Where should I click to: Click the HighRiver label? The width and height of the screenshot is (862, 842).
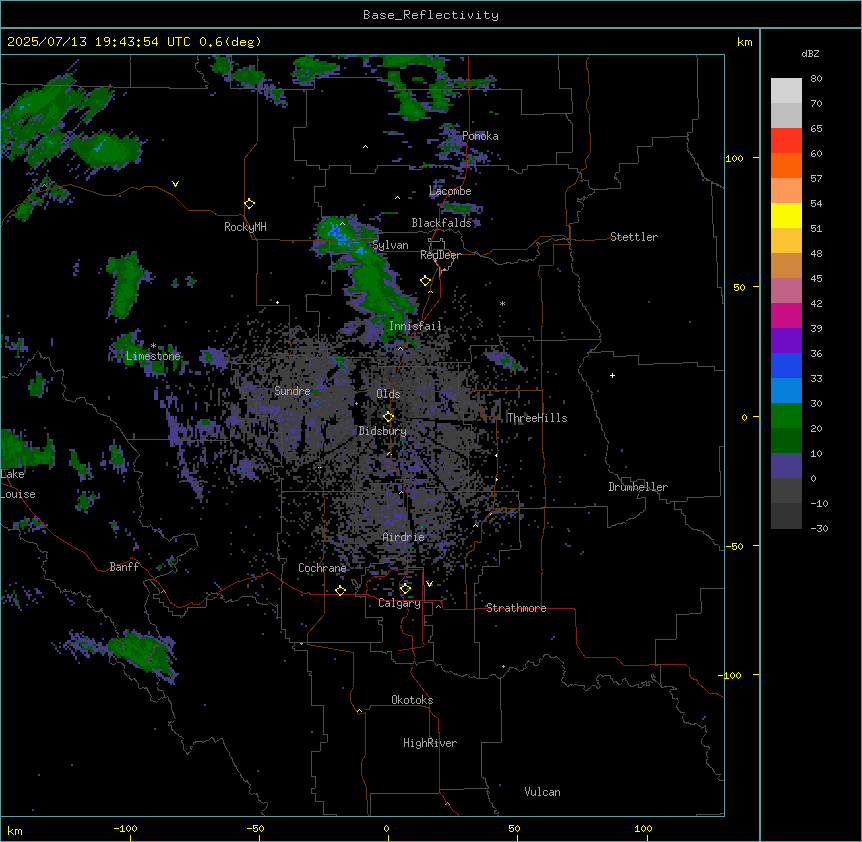430,743
